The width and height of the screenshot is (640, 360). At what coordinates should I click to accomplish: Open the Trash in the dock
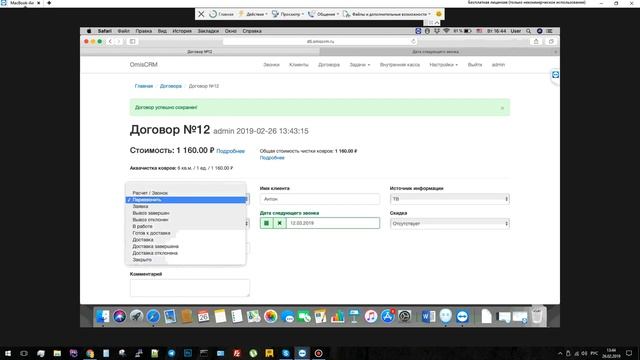pos(538,316)
